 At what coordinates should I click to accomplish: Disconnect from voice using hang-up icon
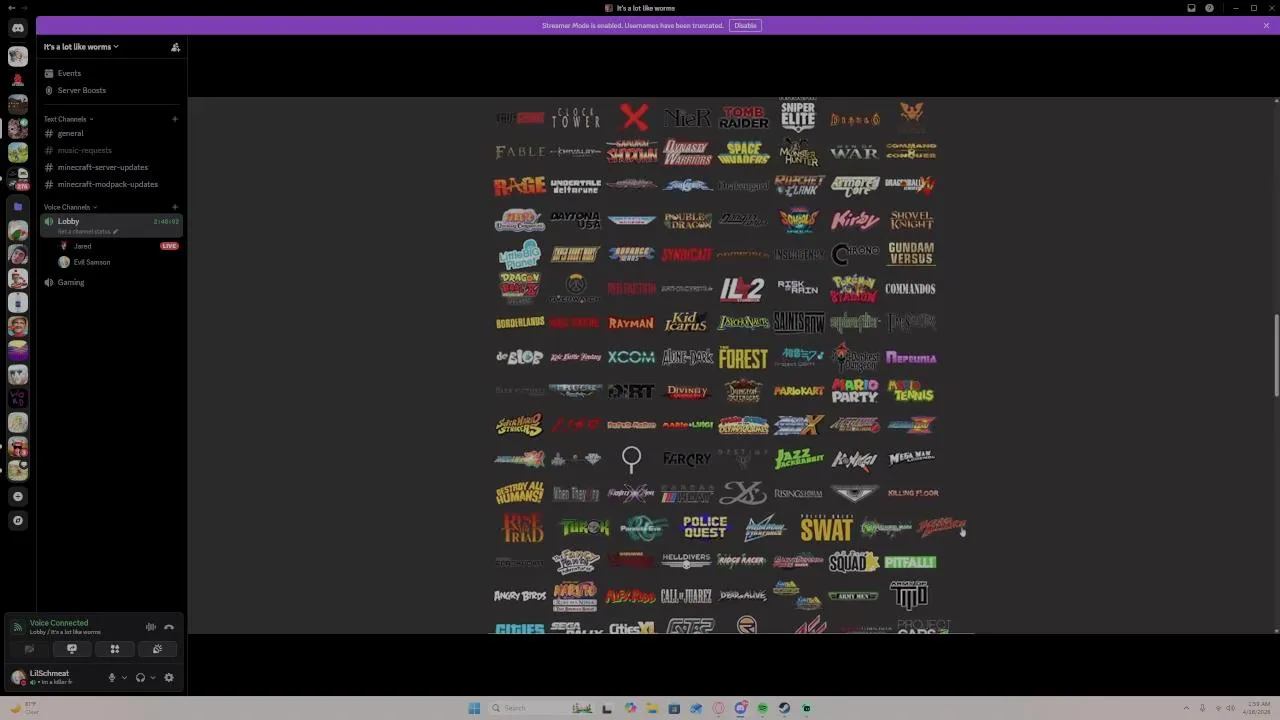(x=169, y=627)
